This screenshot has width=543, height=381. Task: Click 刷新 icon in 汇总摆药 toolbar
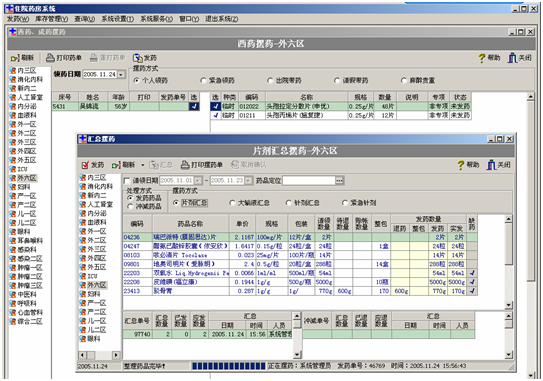(x=116, y=165)
